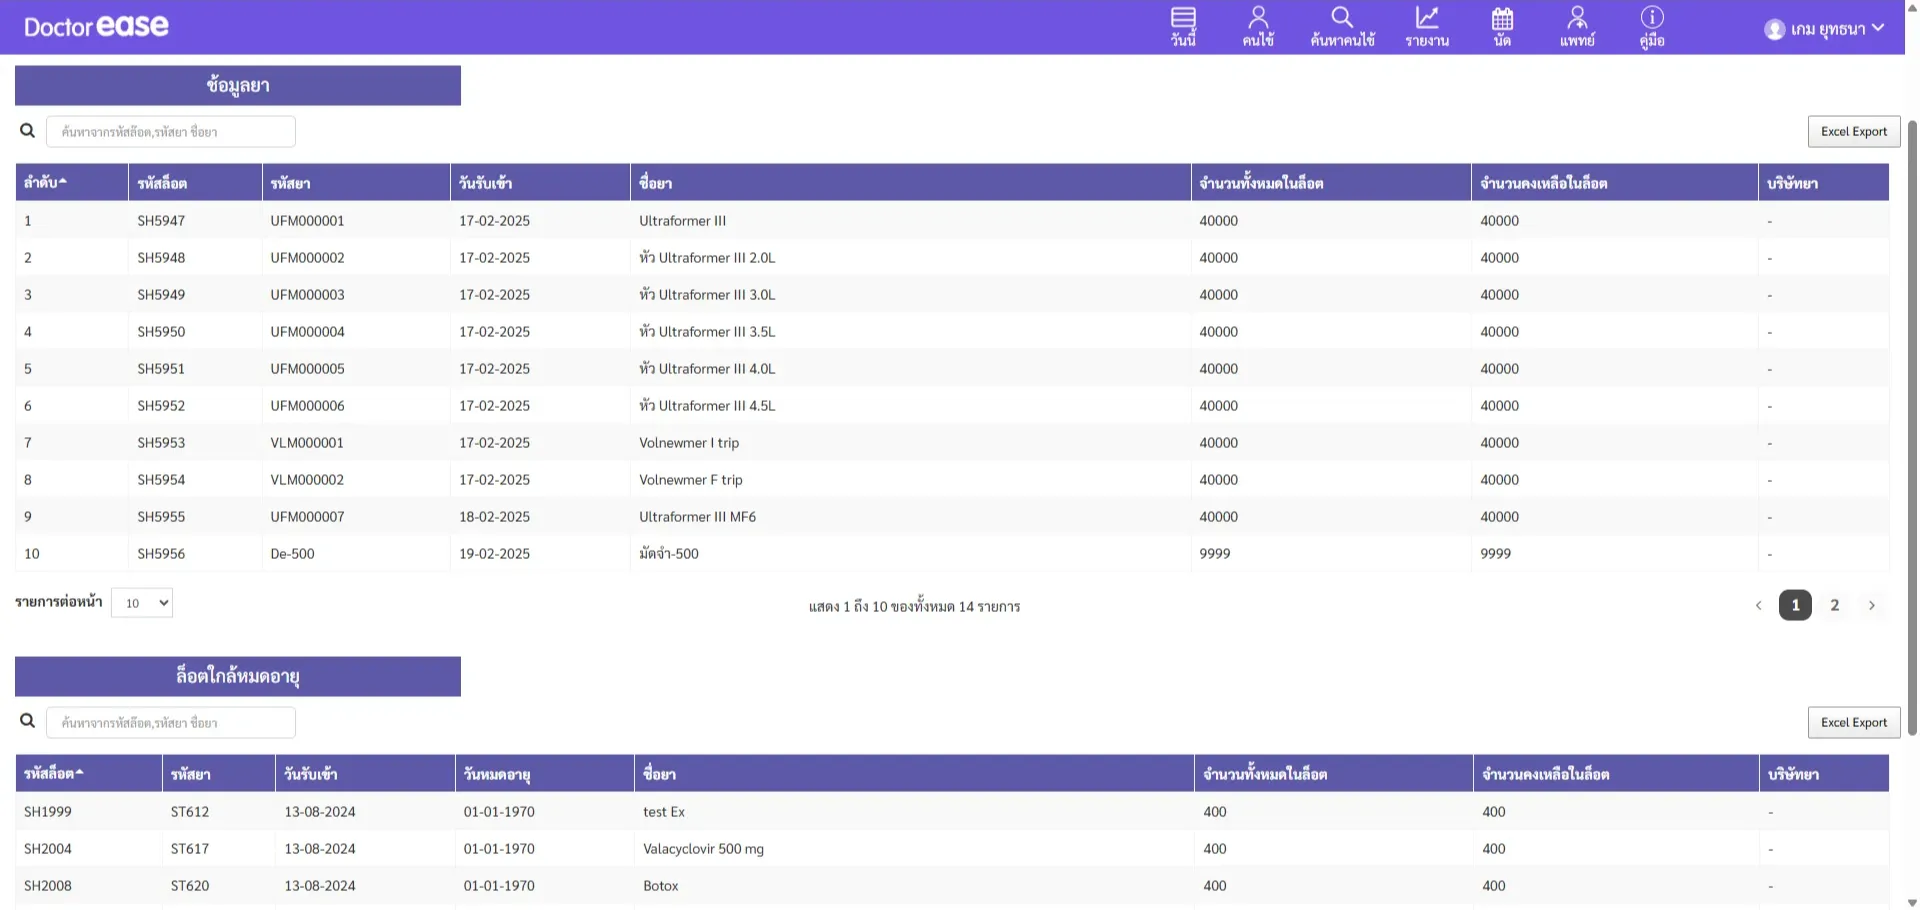The height and width of the screenshot is (910, 1920).
Task: Expand the เกม ยุทธนา user menu
Action: pyautogui.click(x=1824, y=29)
